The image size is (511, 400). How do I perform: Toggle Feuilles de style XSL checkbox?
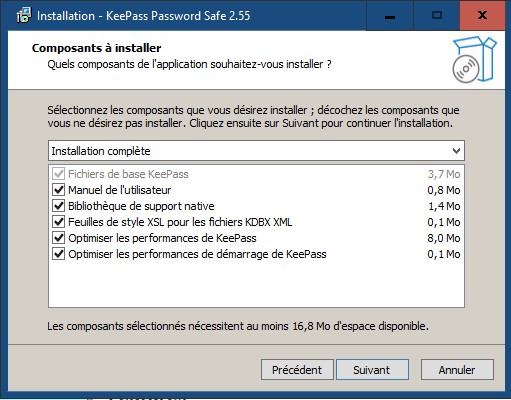point(59,222)
